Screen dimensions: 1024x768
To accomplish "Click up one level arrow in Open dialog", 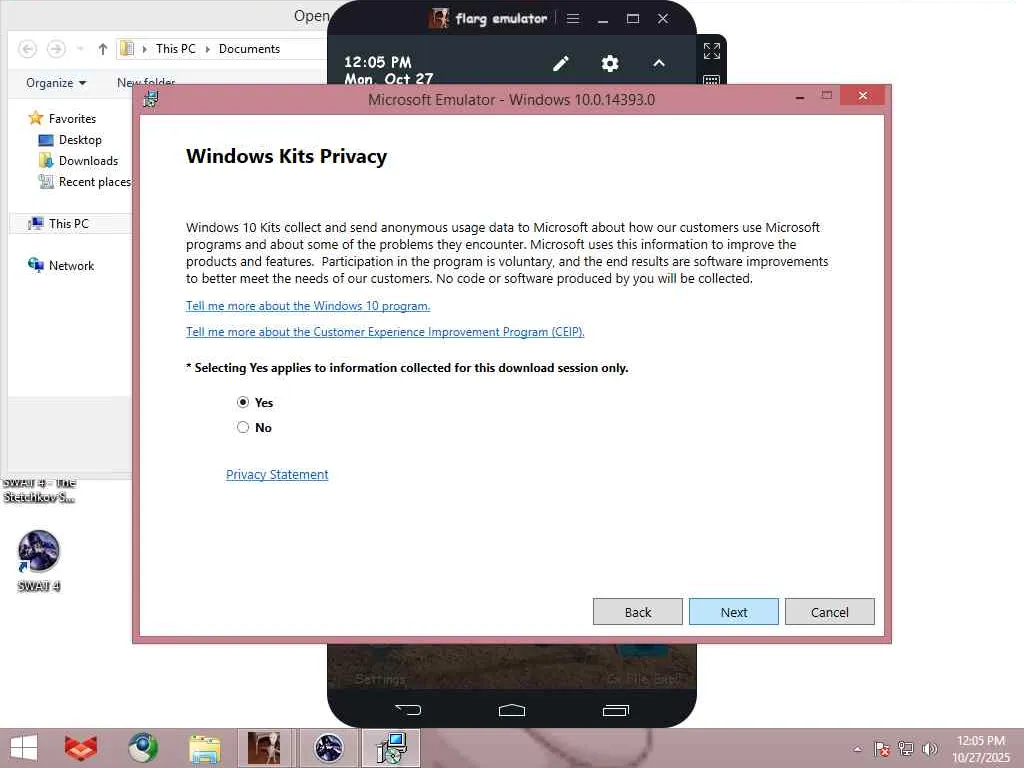I will pyautogui.click(x=103, y=49).
